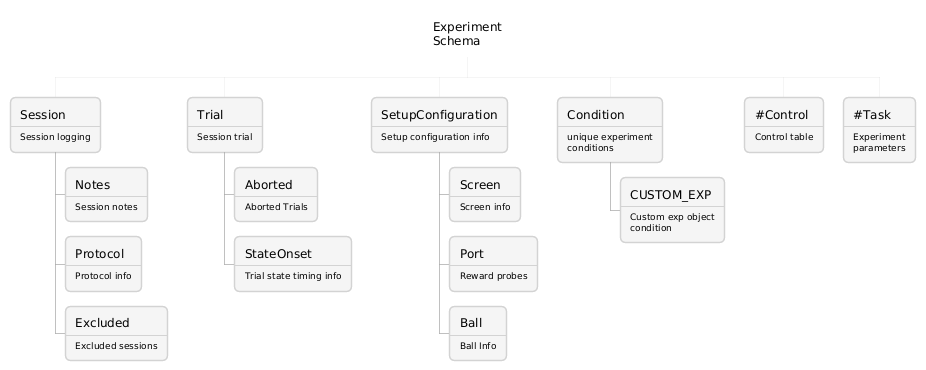Select the Protocol info node
Viewport: 926px width, 370px height.
click(103, 264)
